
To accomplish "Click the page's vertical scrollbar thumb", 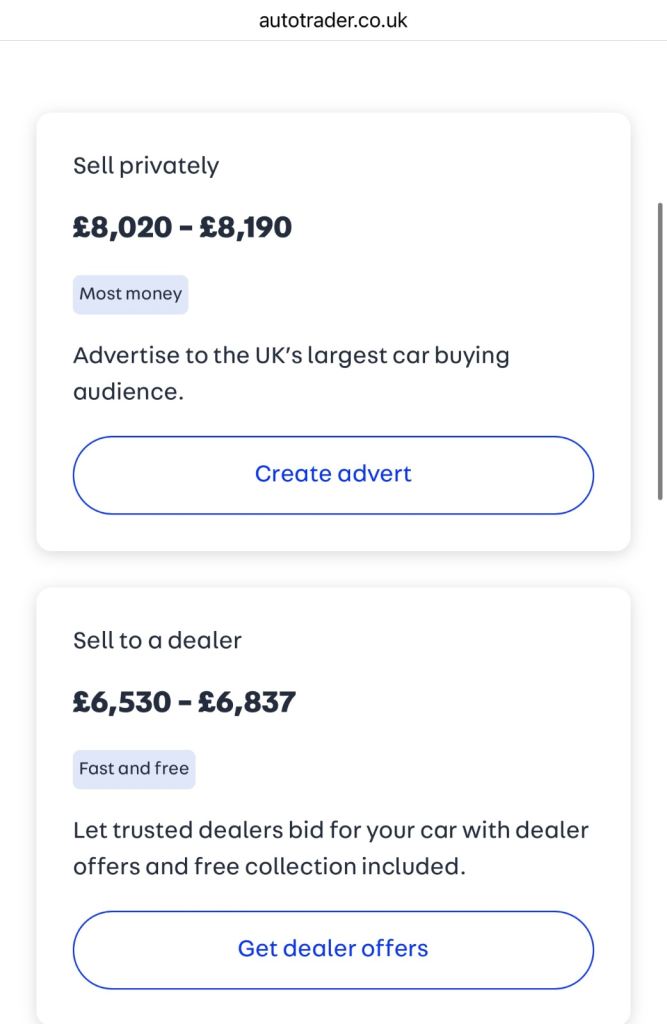I will (x=660, y=350).
